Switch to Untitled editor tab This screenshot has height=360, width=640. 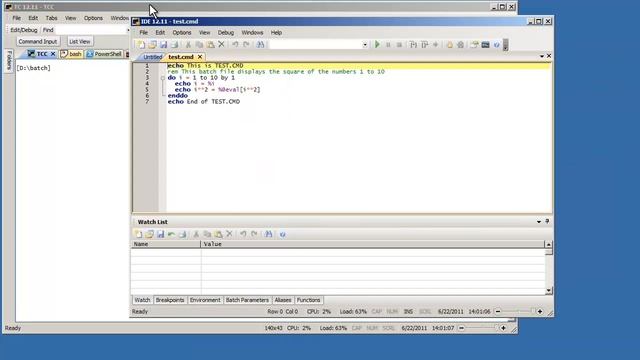point(153,57)
